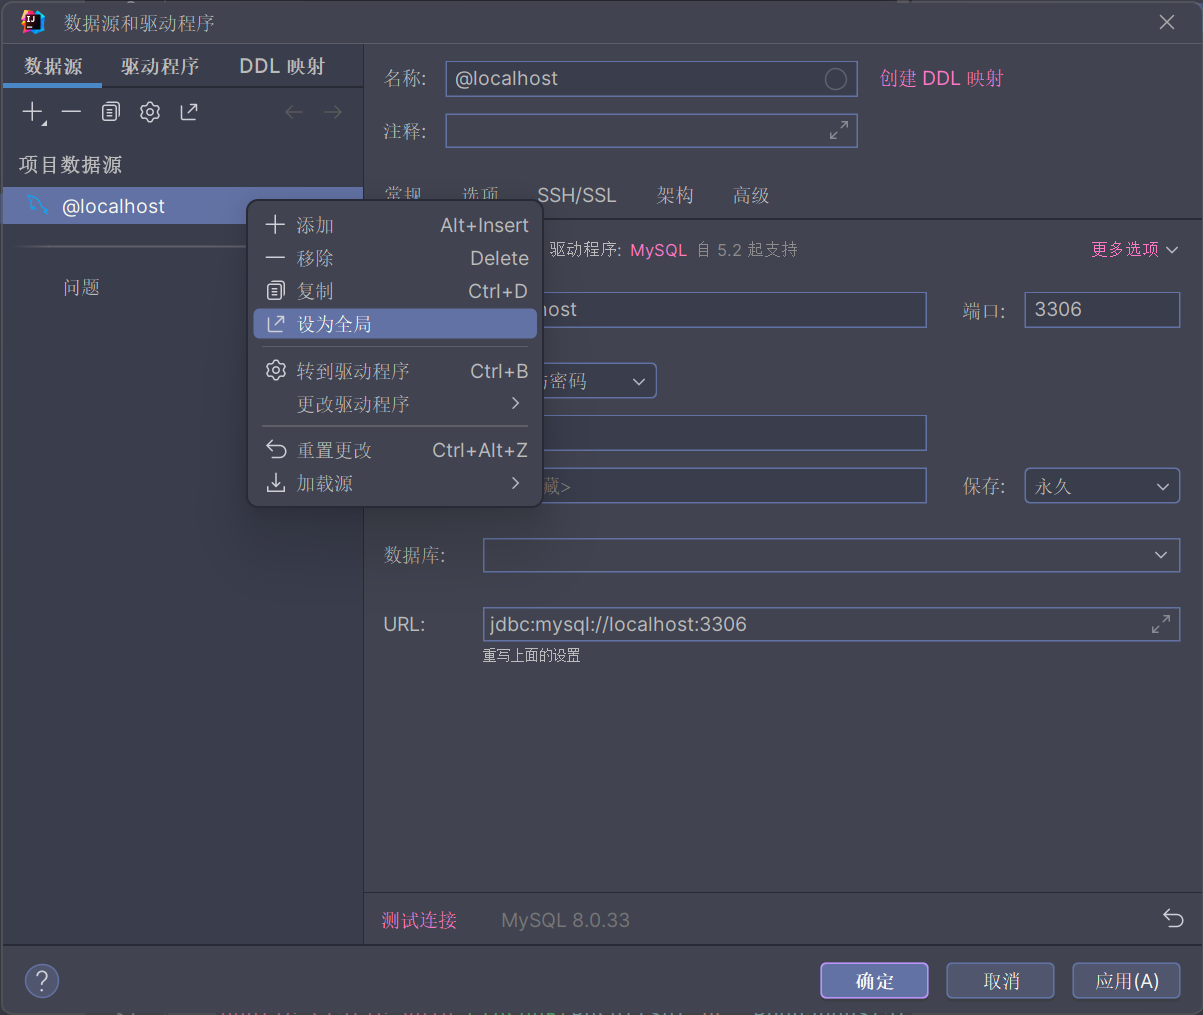Viewport: 1203px width, 1015px height.
Task: Duplicate data source via copy icon in toolbar
Action: [109, 111]
